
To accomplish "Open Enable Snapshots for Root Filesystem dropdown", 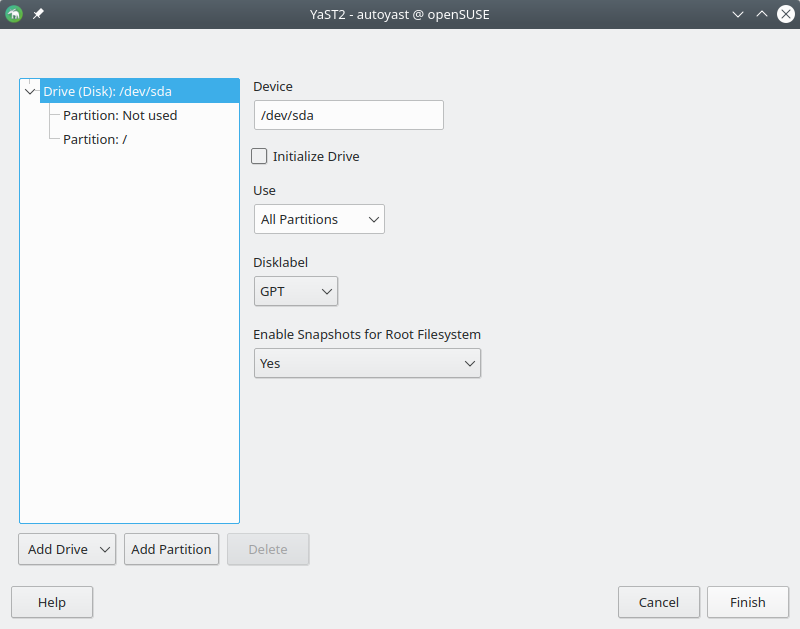I will click(x=367, y=363).
